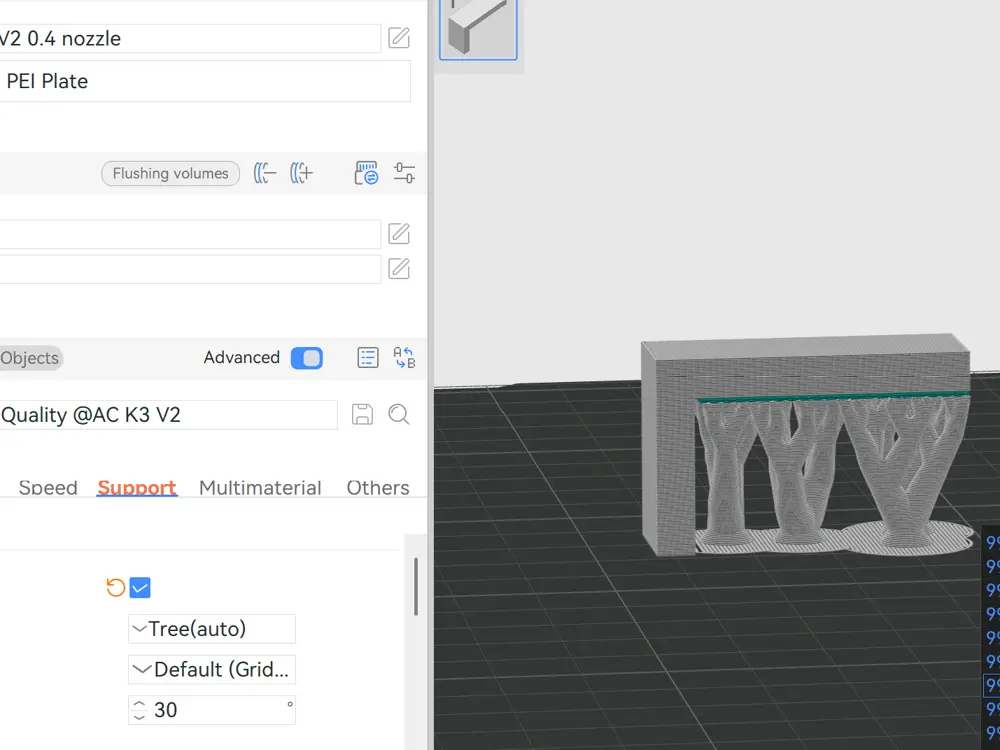
Task: Decrease threshold angle with down arrow
Action: tap(139, 717)
